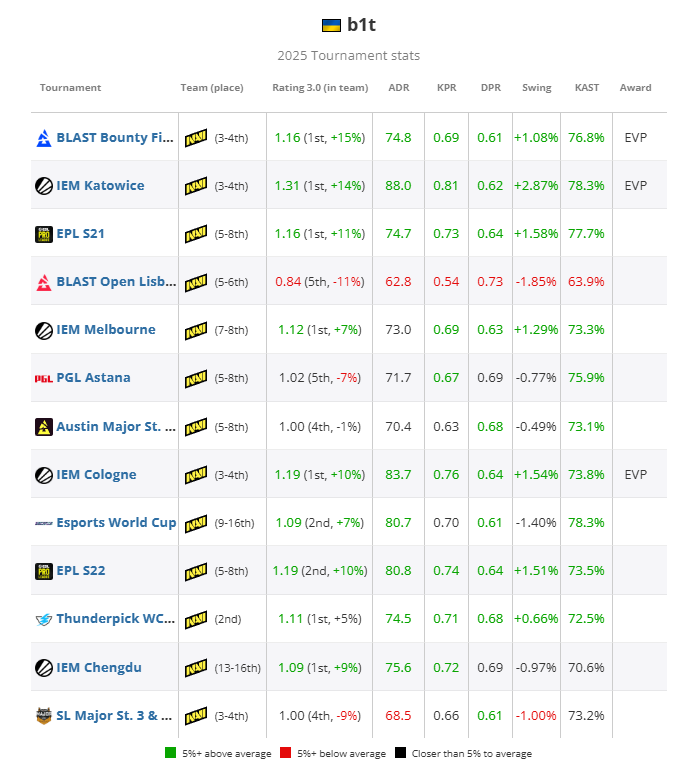Open the Thunderpick WC... tournament link
The image size is (695, 781).
click(x=116, y=619)
